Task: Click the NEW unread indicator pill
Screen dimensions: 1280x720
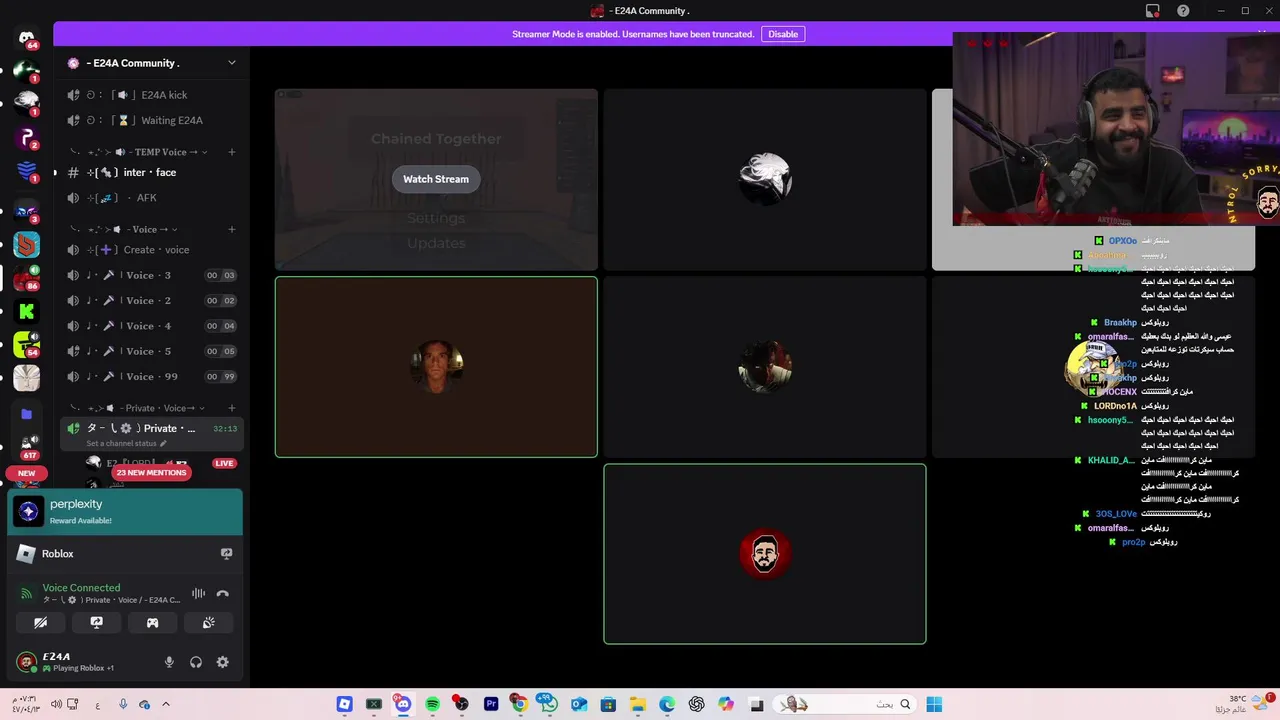Action: 27,473
